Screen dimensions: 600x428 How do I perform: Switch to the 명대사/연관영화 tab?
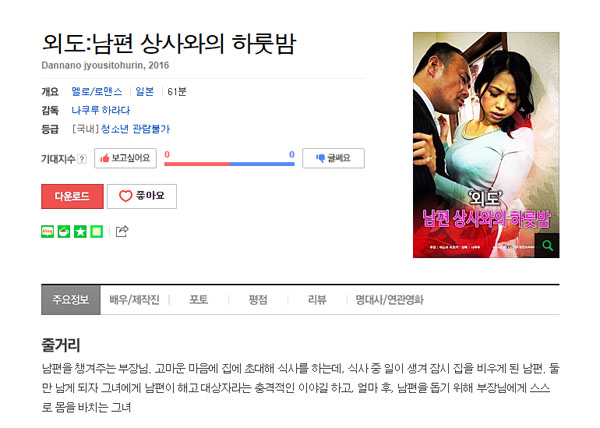click(x=389, y=299)
